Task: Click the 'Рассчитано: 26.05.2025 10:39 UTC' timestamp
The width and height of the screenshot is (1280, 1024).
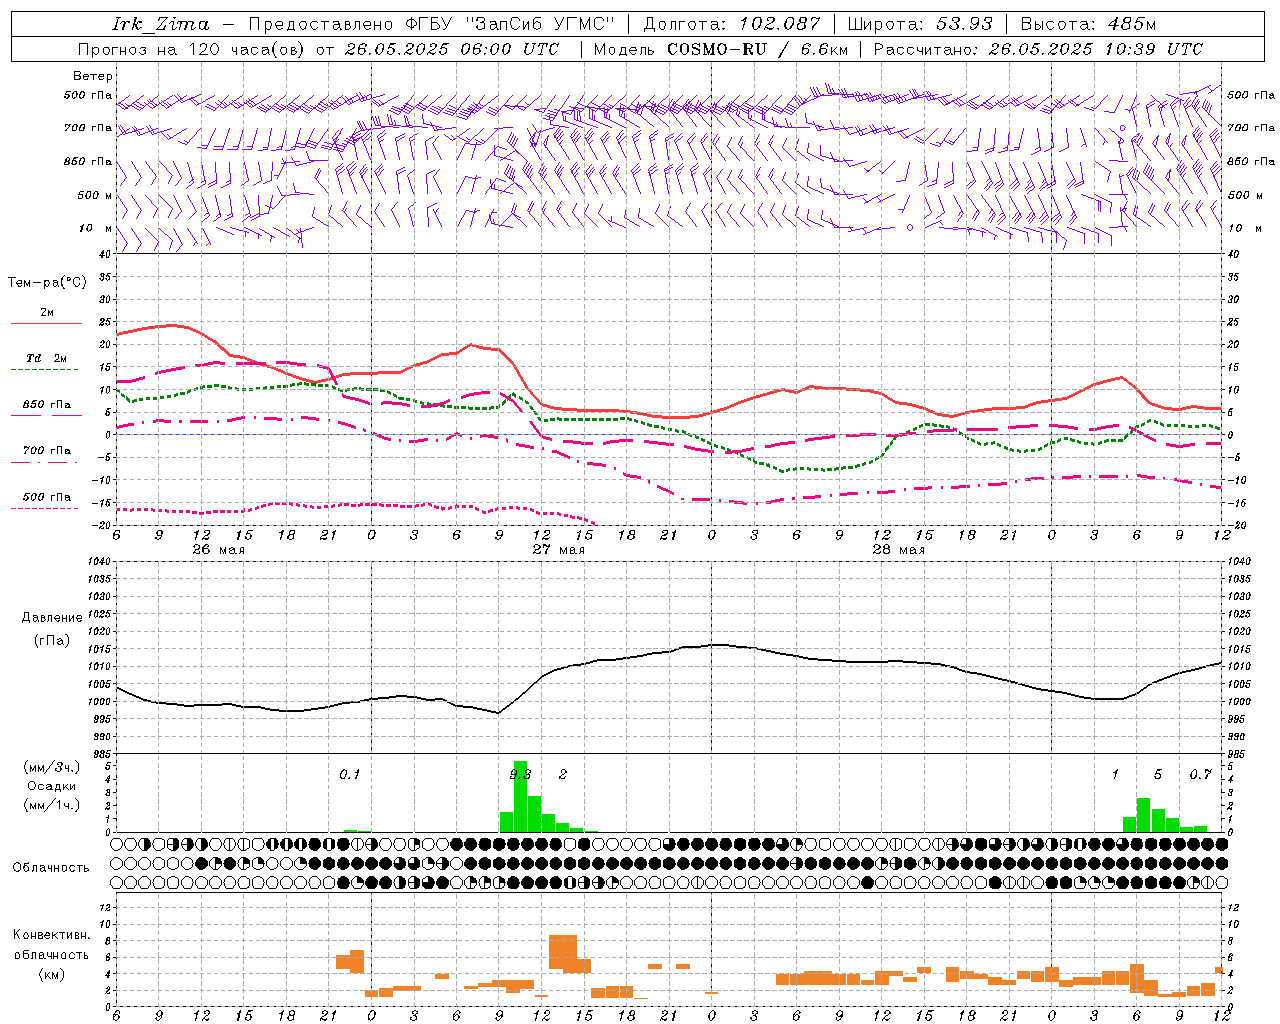Action: pos(1038,49)
